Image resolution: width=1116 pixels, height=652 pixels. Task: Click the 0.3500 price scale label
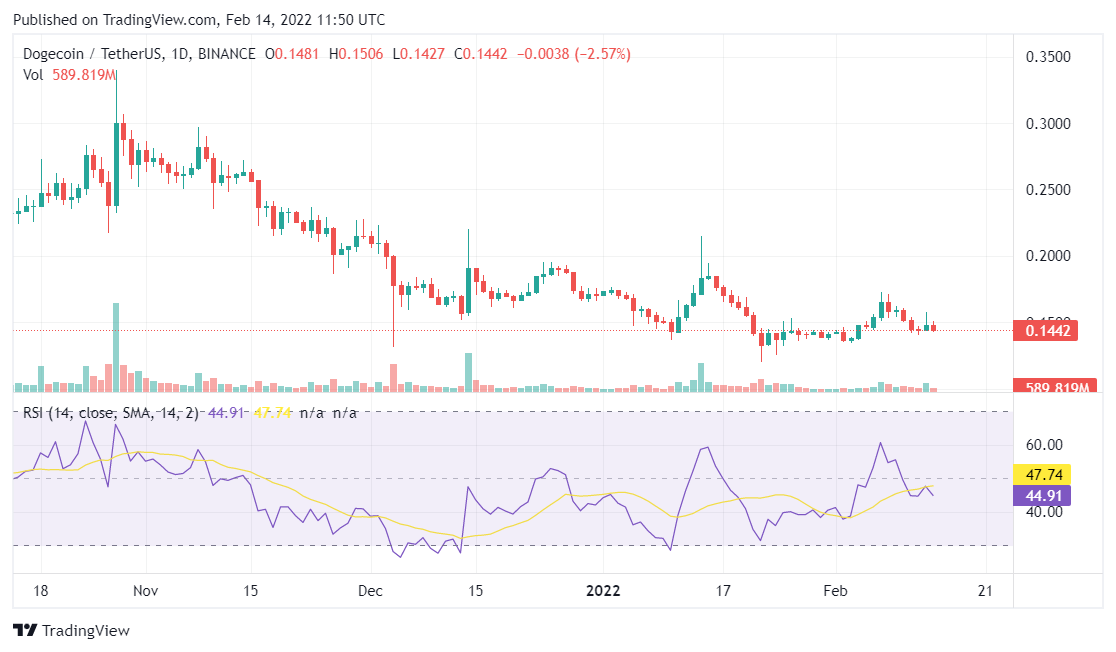coord(1048,57)
